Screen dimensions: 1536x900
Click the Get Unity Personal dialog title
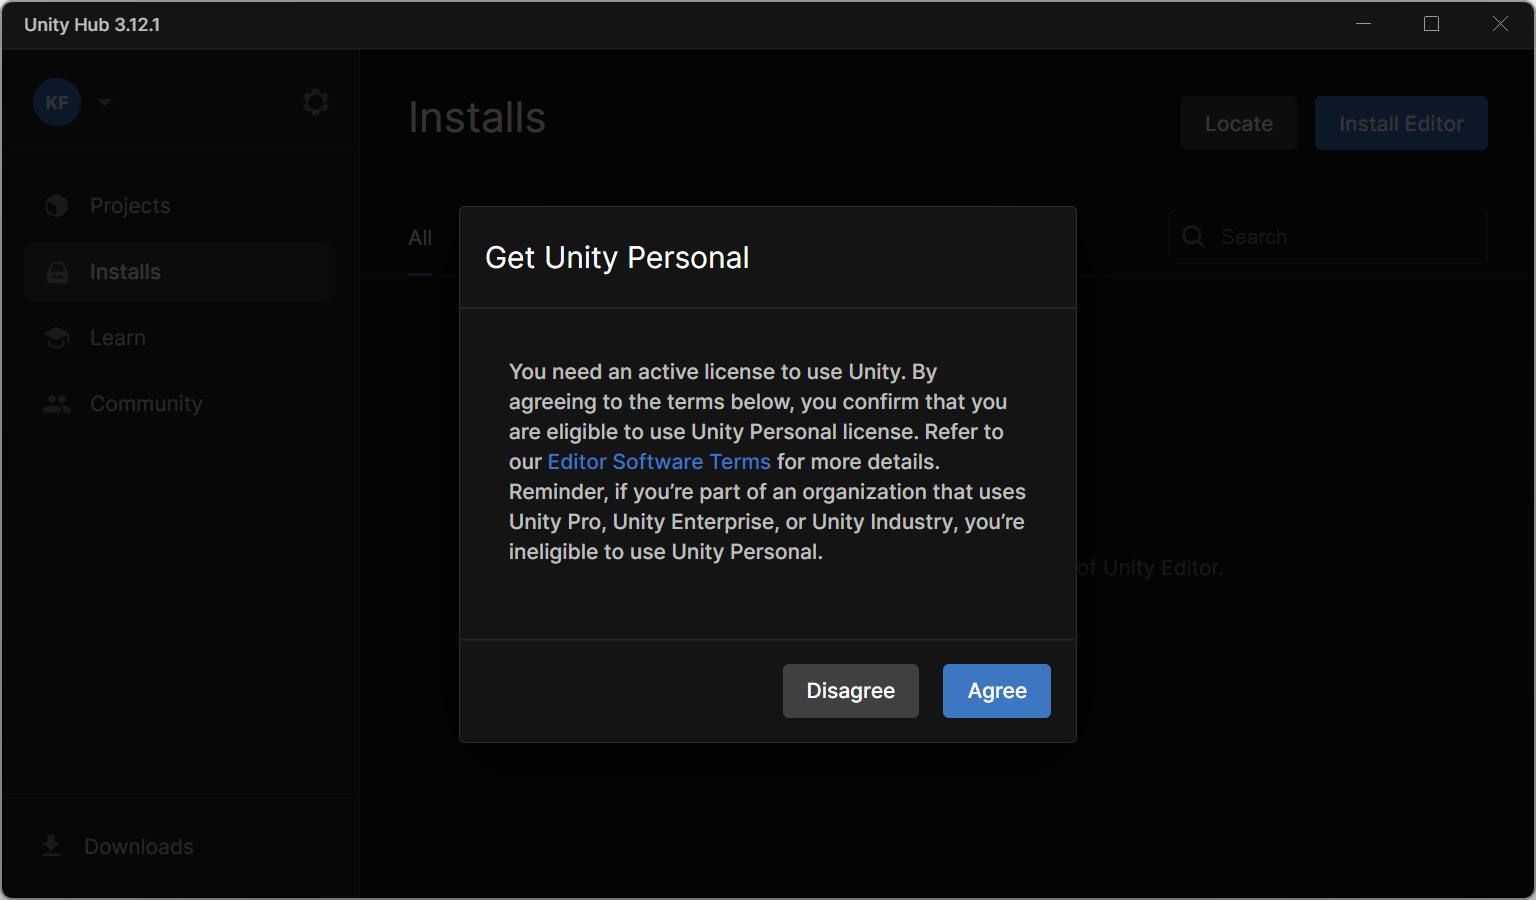[617, 258]
